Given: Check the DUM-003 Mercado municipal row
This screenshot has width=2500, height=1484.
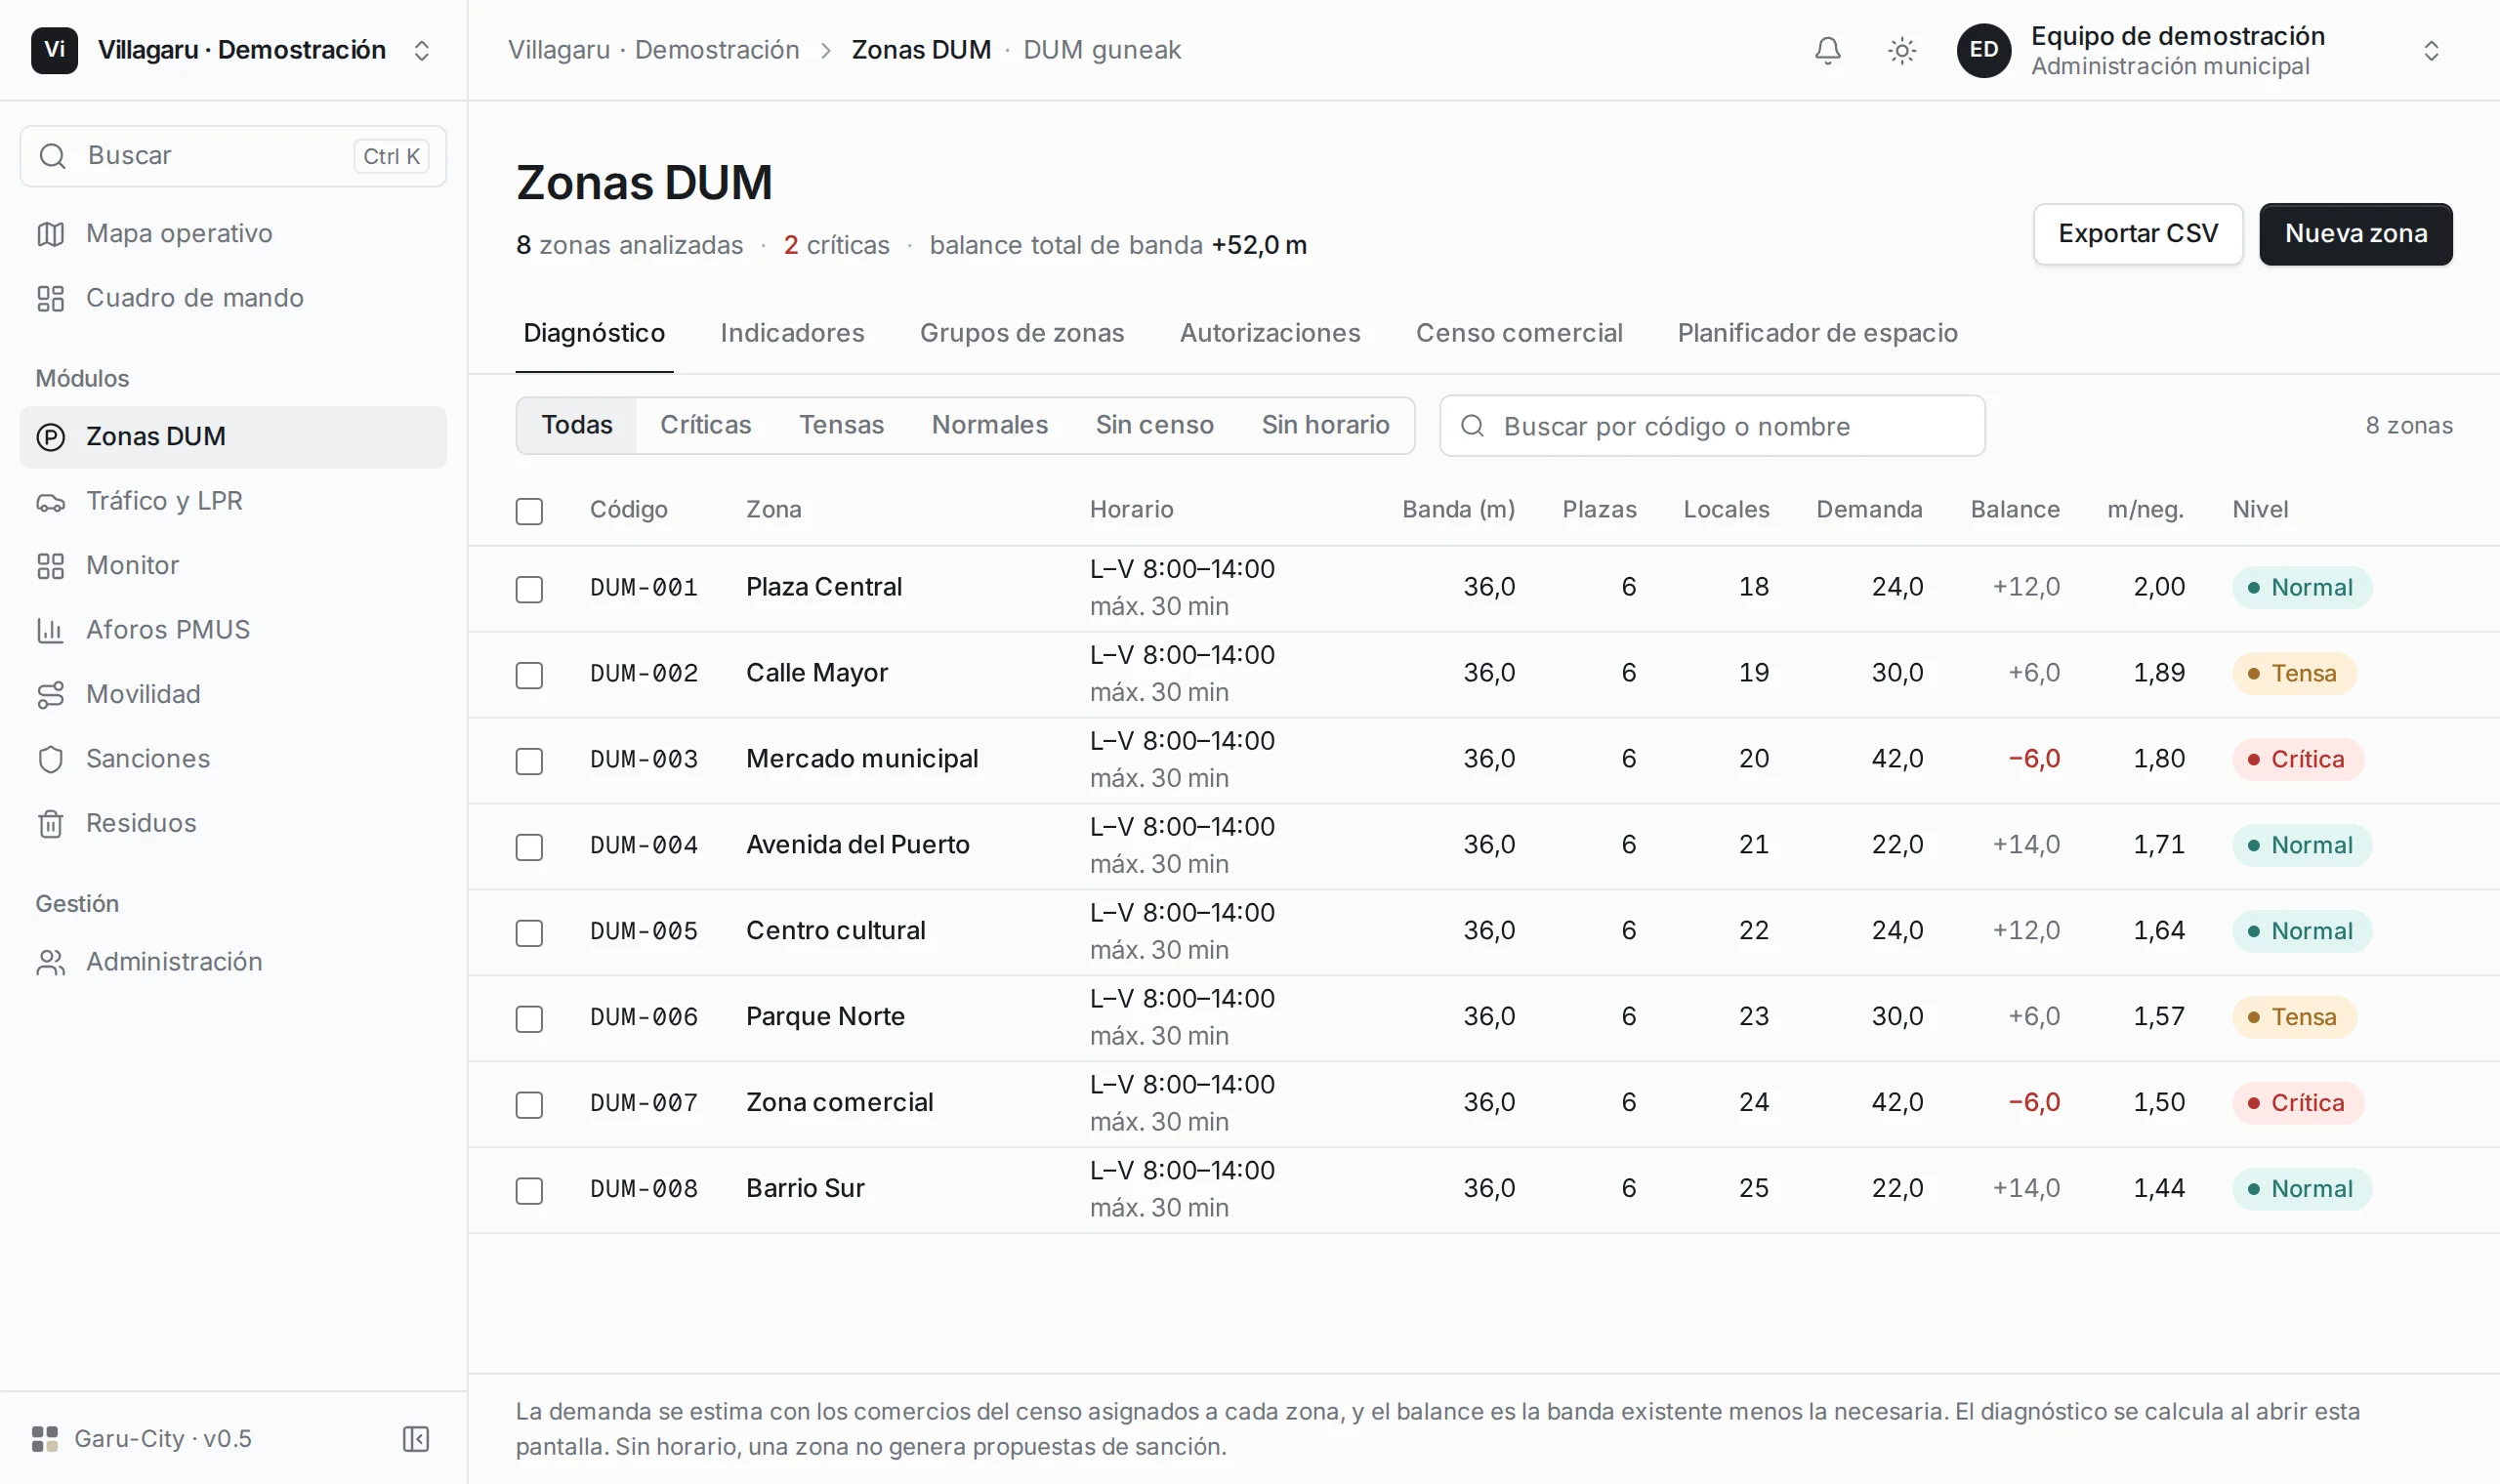Looking at the screenshot, I should (529, 761).
